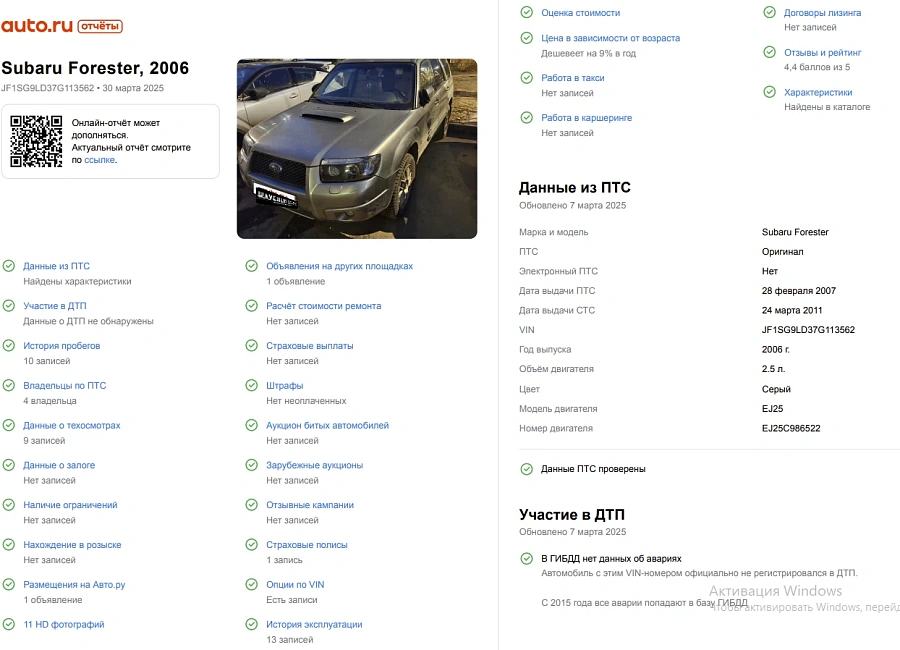The width and height of the screenshot is (900, 650).
Task: Open 'Объявления на других площадках' link
Action: click(x=339, y=266)
